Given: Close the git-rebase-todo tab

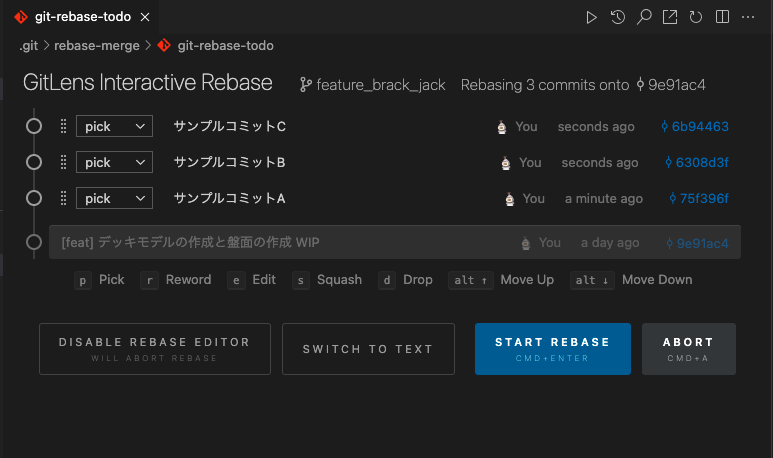Looking at the screenshot, I should 145,17.
